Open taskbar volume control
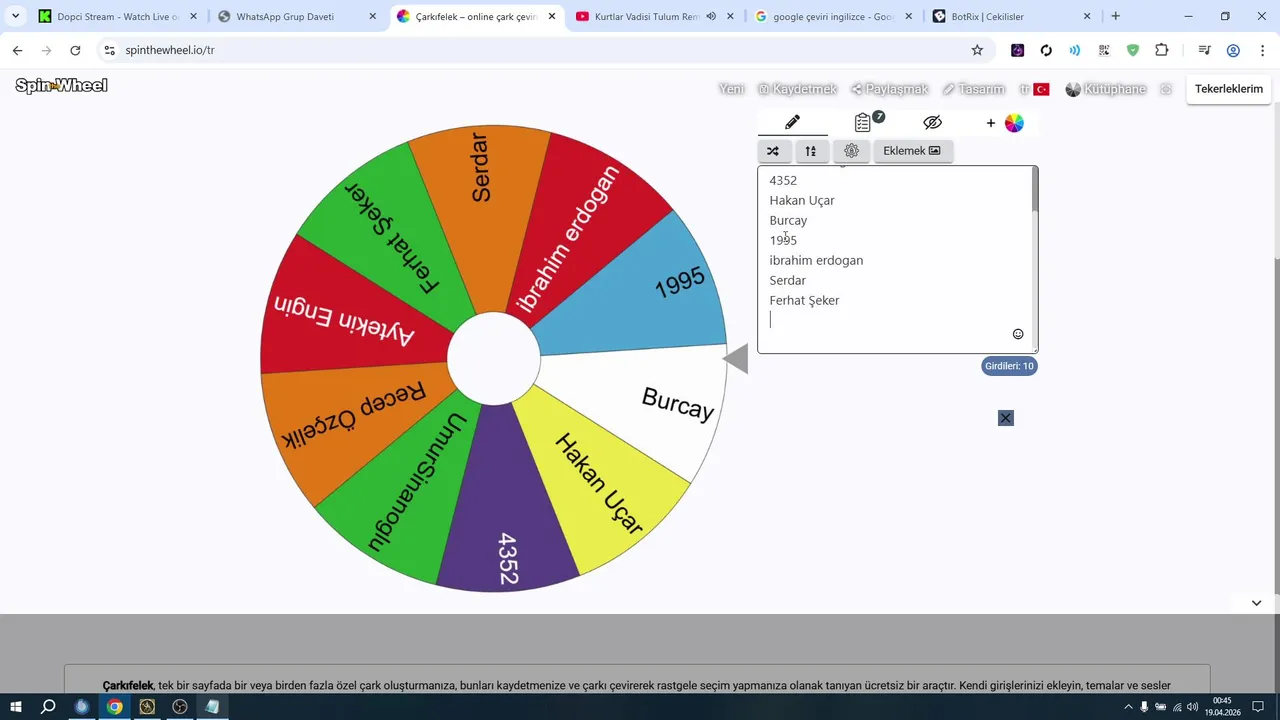Screen dimensions: 1280x720 tap(1193, 707)
